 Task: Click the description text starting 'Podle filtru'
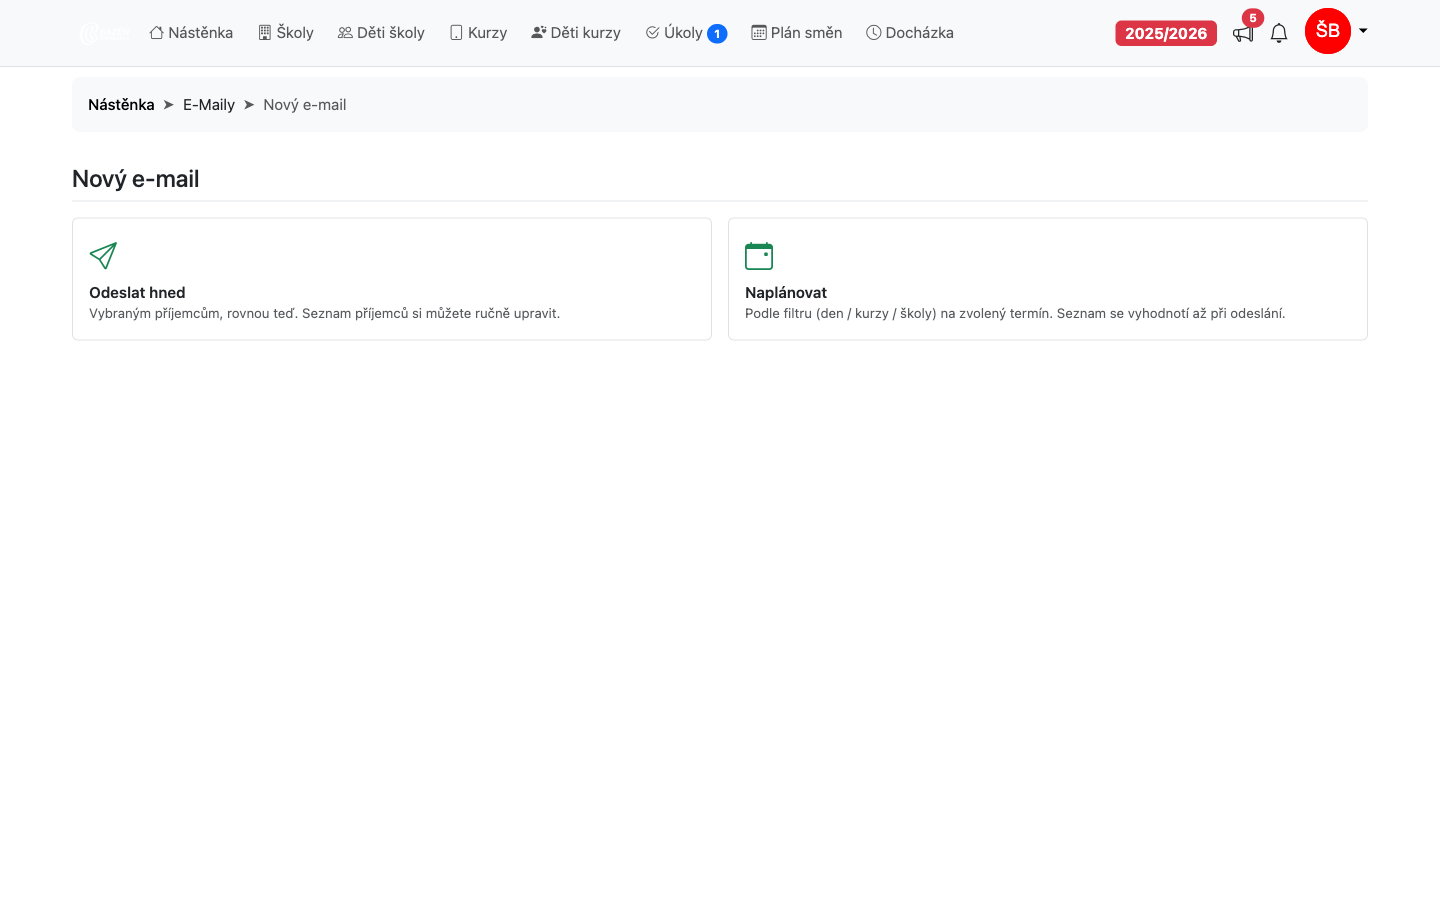1015,314
